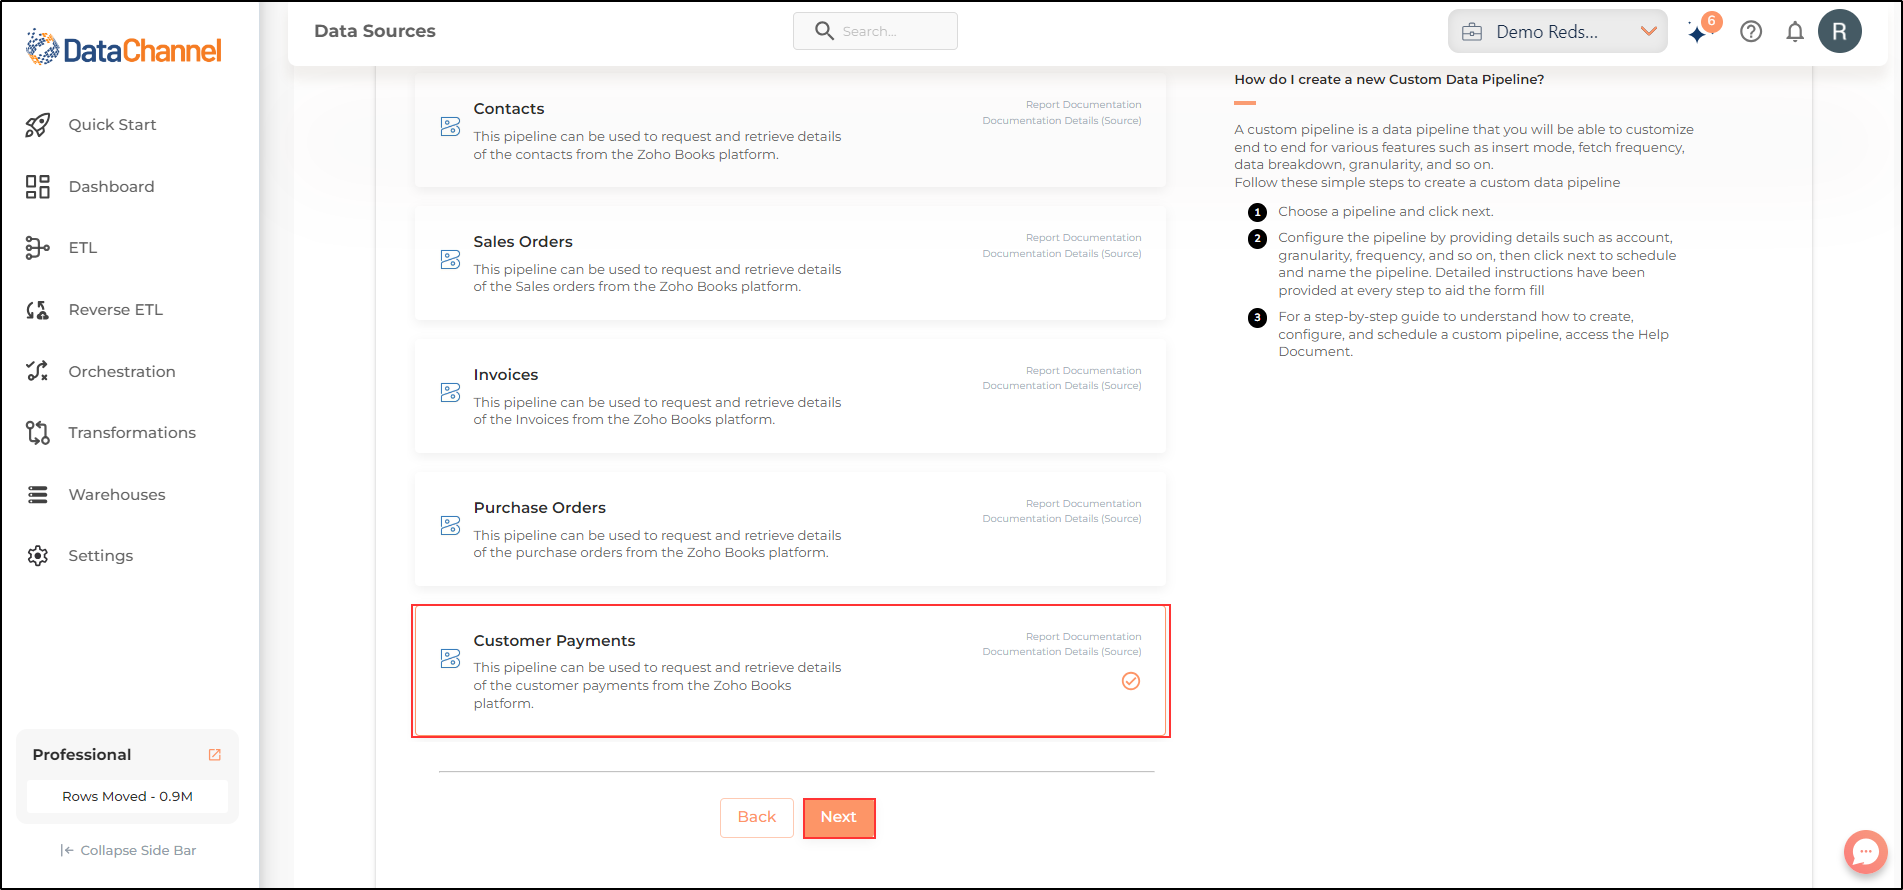Click the Warehouses stack icon
This screenshot has width=1903, height=890.
[38, 495]
